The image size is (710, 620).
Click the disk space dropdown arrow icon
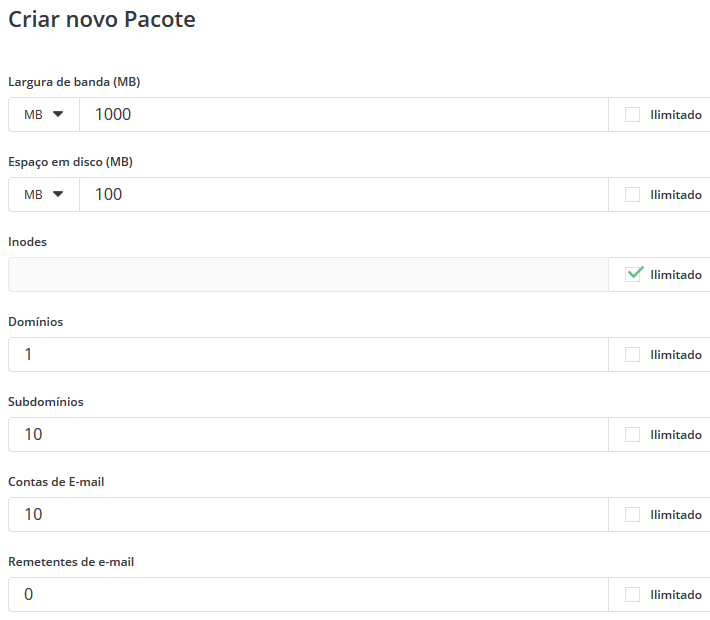(x=58, y=194)
